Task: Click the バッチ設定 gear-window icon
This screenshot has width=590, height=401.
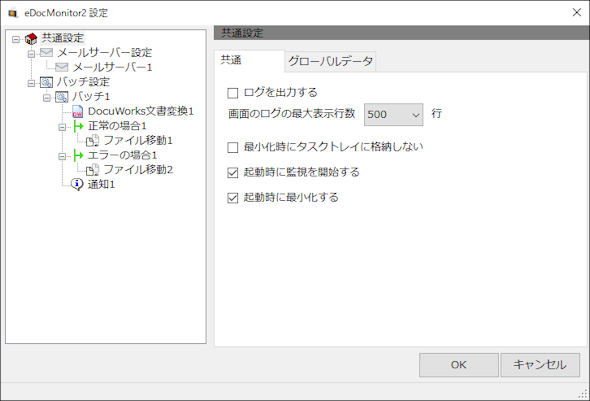Action: [46, 82]
